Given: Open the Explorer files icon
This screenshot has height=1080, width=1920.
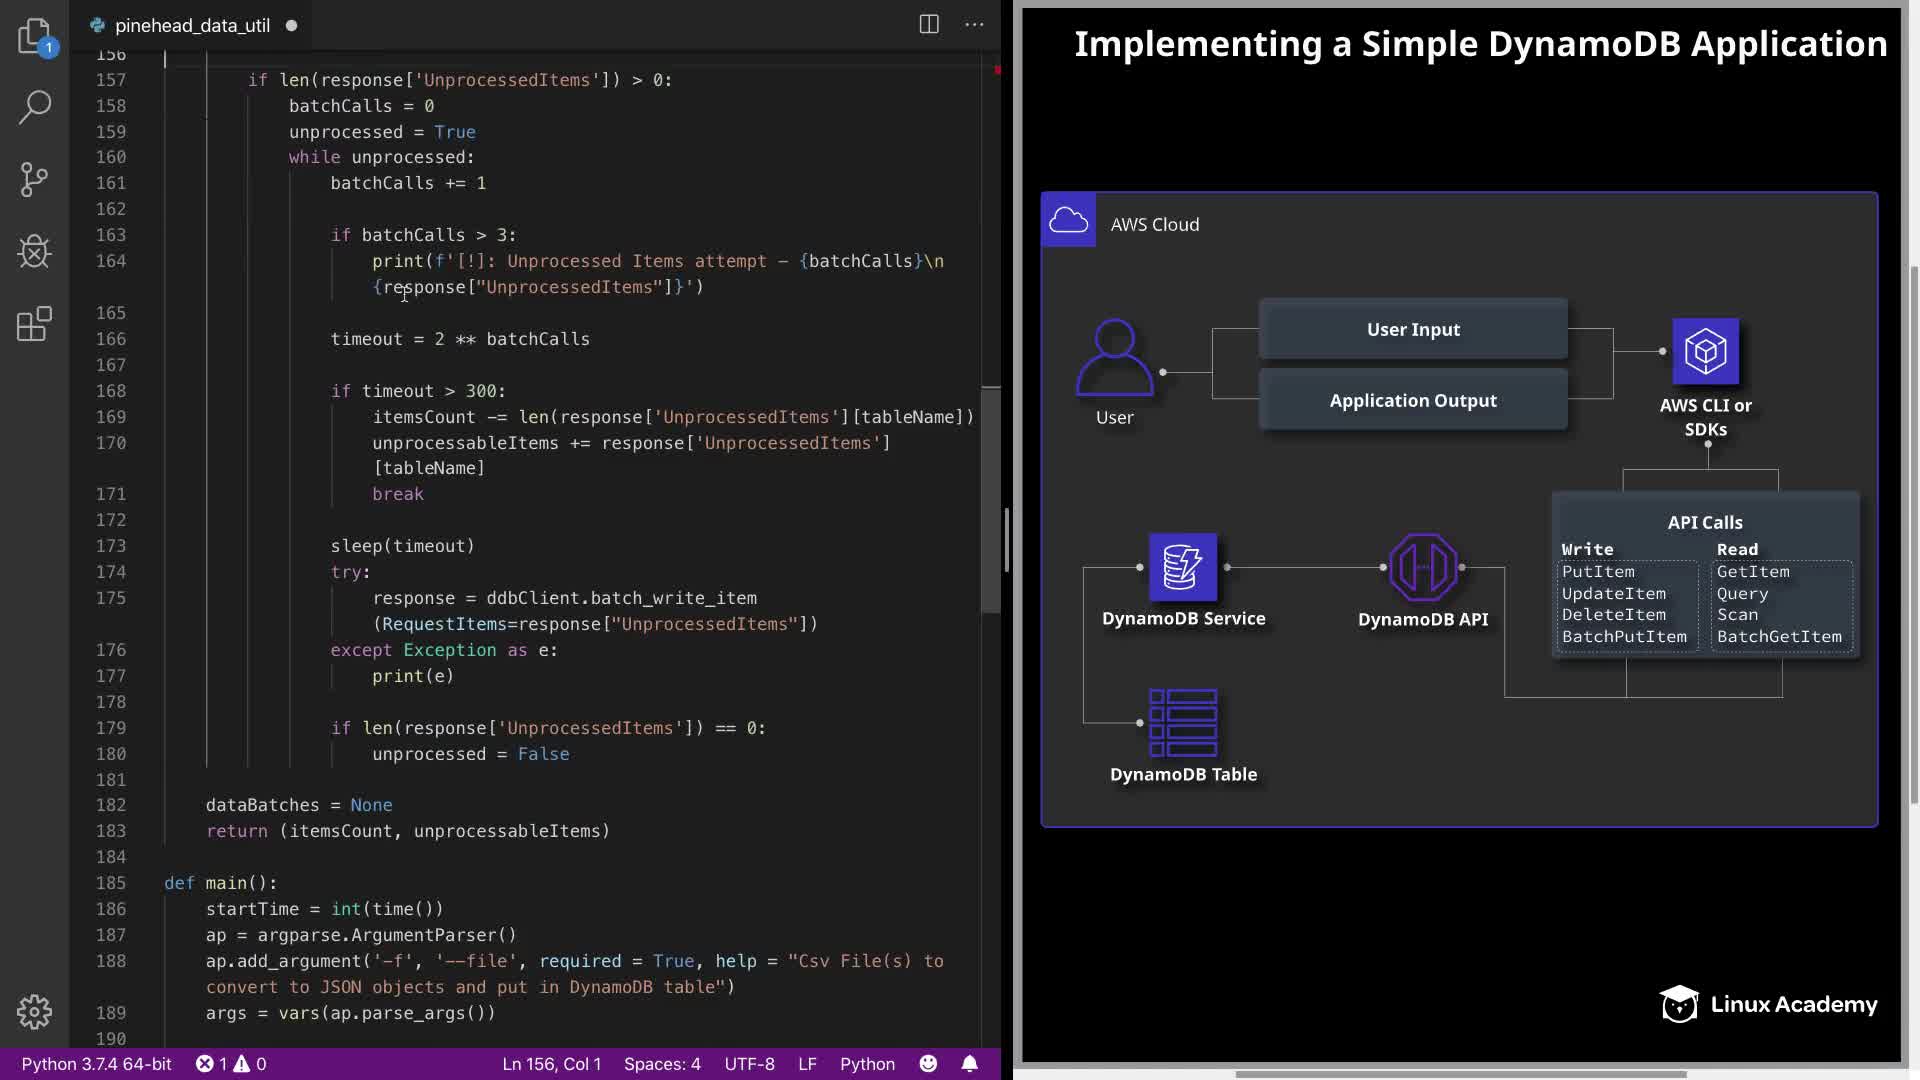Looking at the screenshot, I should 34,36.
